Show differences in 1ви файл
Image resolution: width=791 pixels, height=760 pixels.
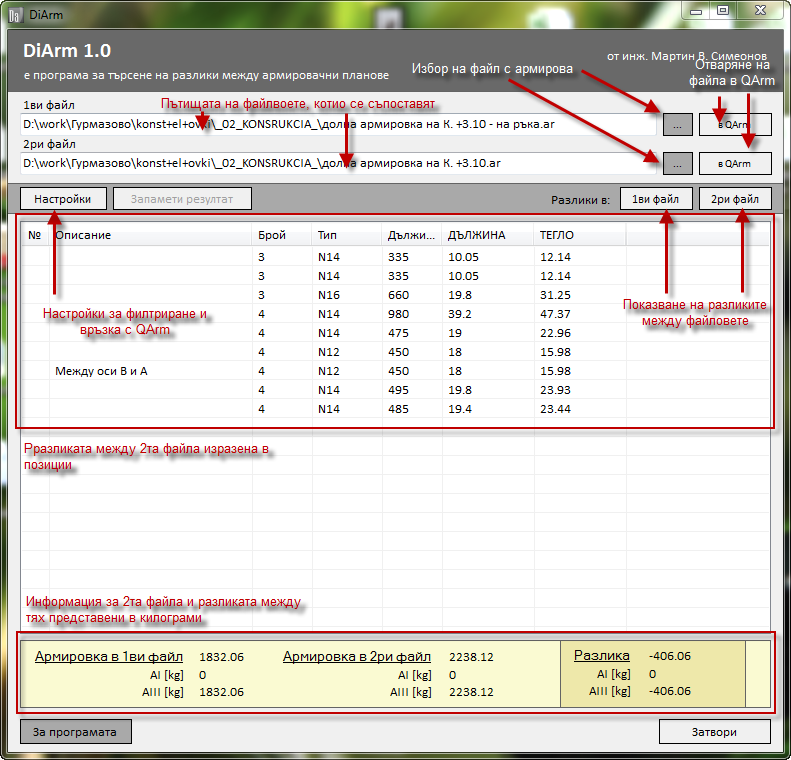655,199
